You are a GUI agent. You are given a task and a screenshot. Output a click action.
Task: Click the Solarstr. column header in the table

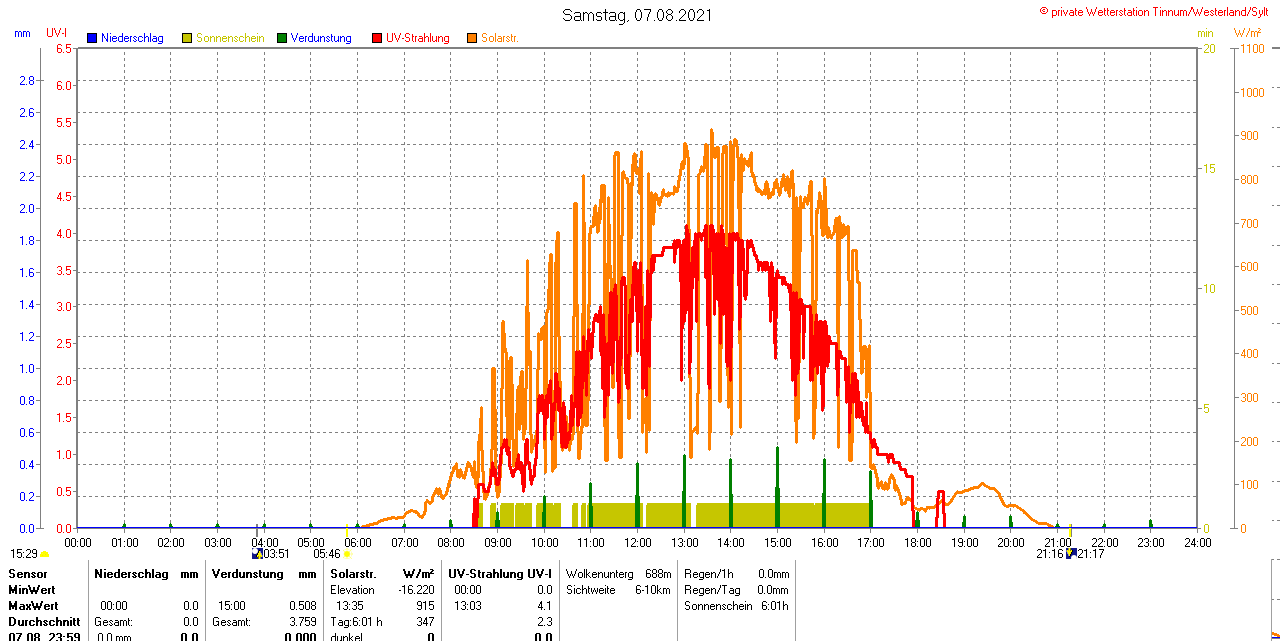(x=353, y=574)
